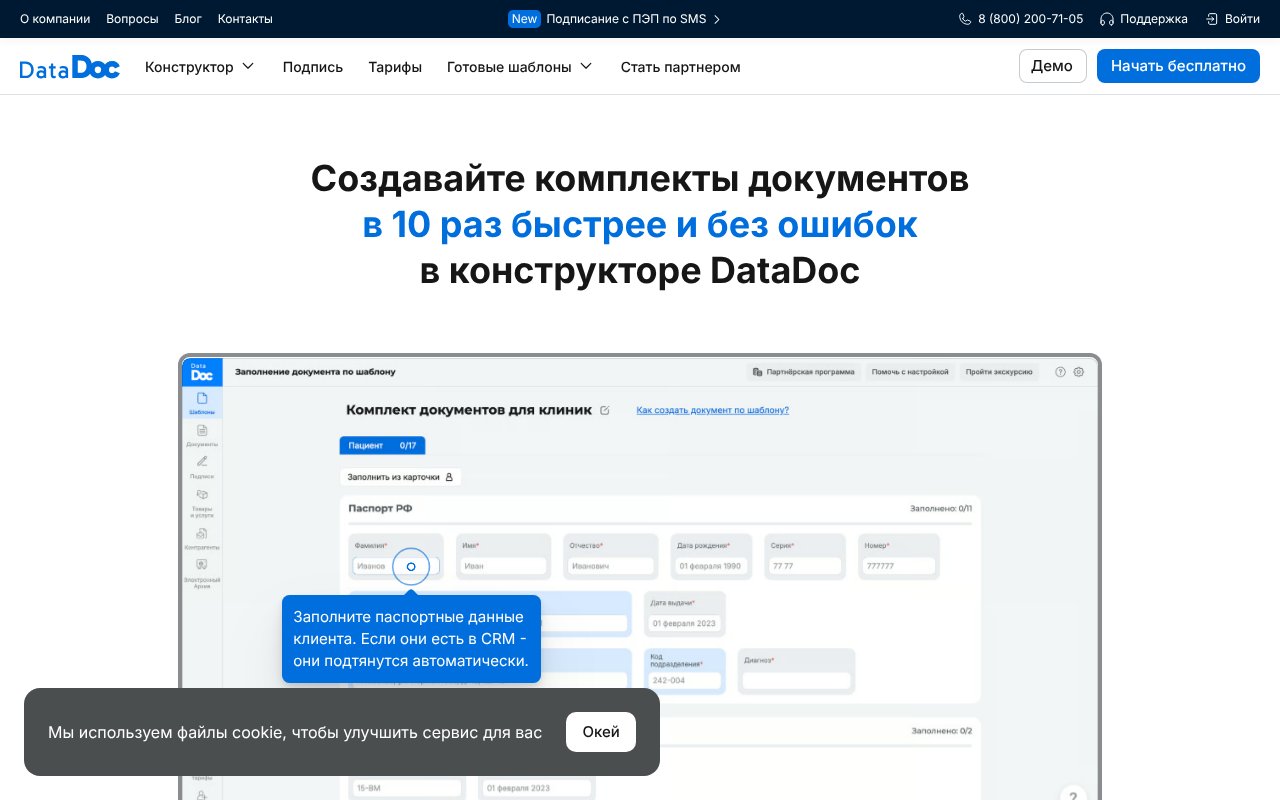Click the pencil icon next to the document title

604,410
